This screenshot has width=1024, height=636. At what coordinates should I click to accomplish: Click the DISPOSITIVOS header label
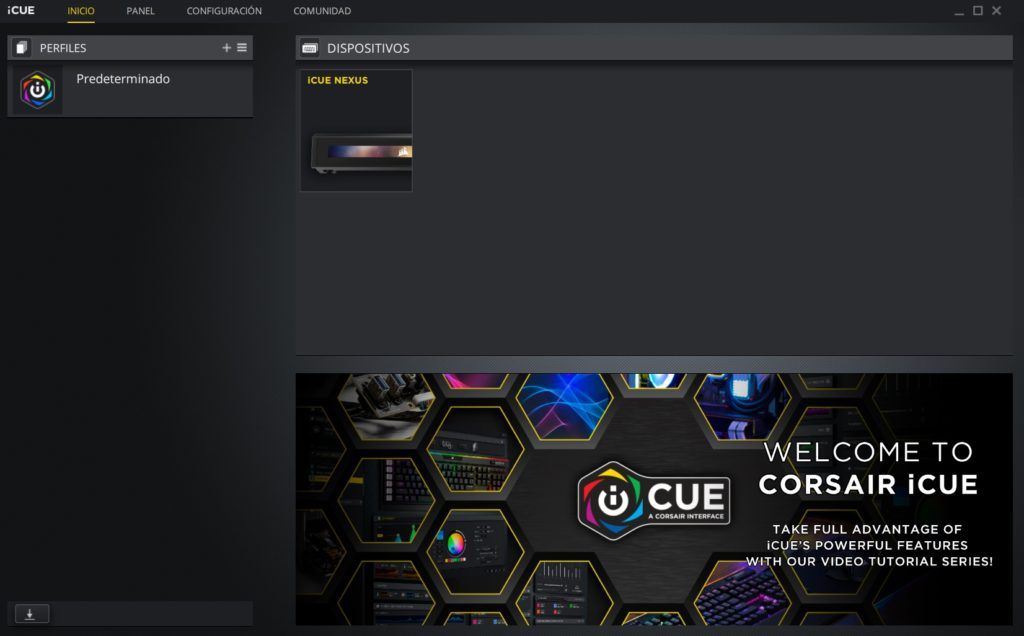(368, 48)
